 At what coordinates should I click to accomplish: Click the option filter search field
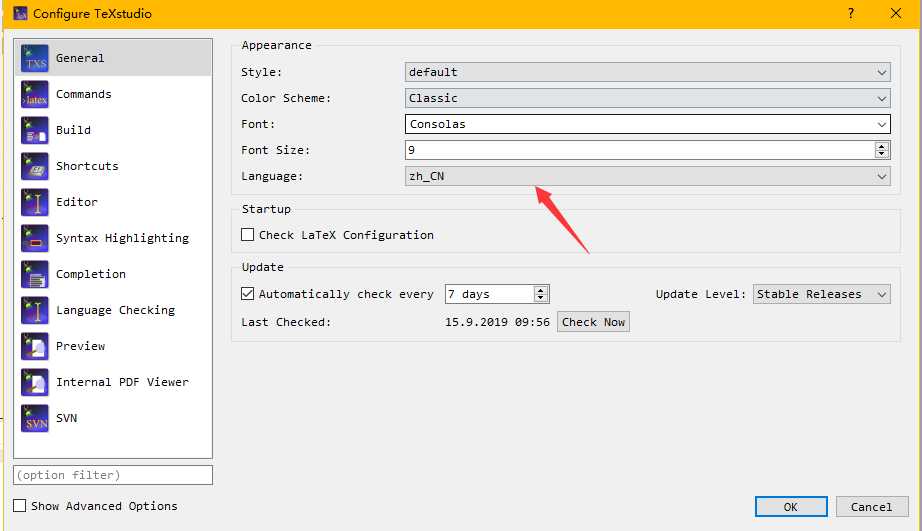pyautogui.click(x=113, y=475)
